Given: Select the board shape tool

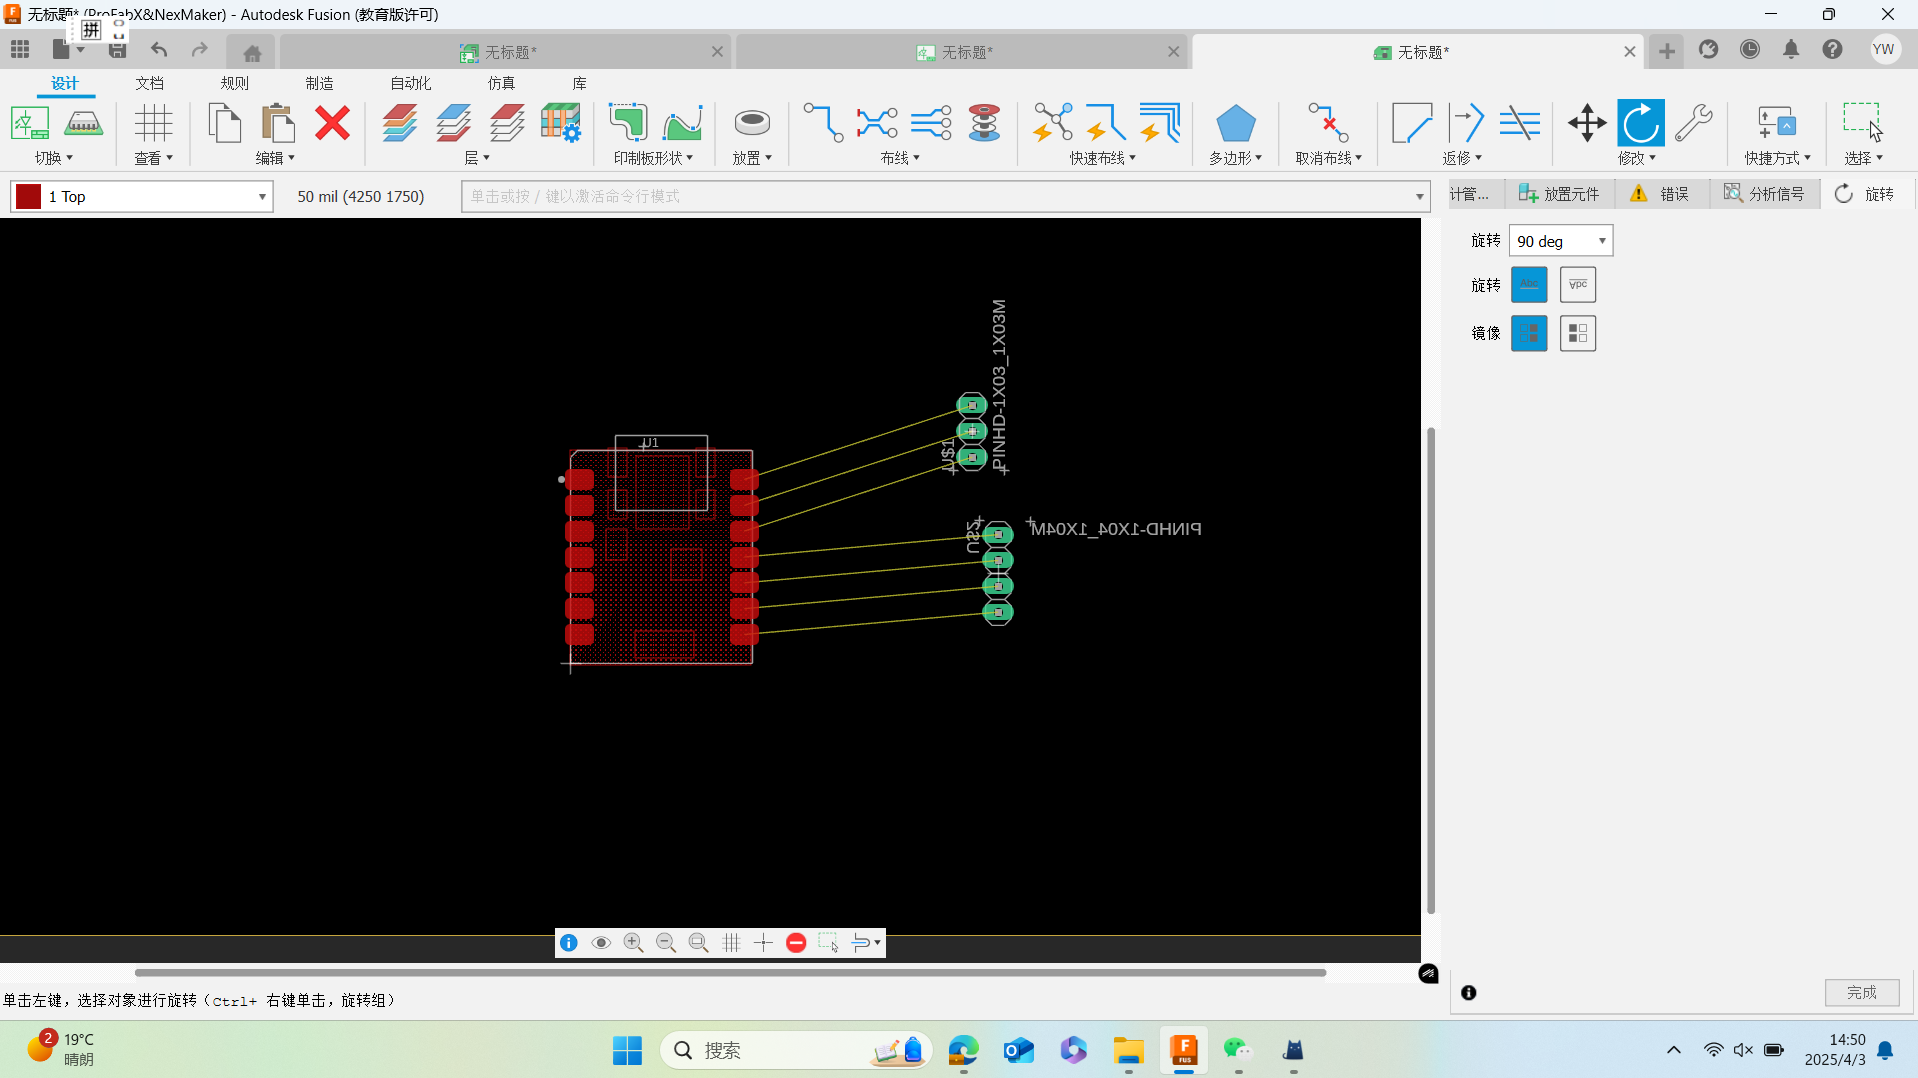Looking at the screenshot, I should click(x=629, y=123).
